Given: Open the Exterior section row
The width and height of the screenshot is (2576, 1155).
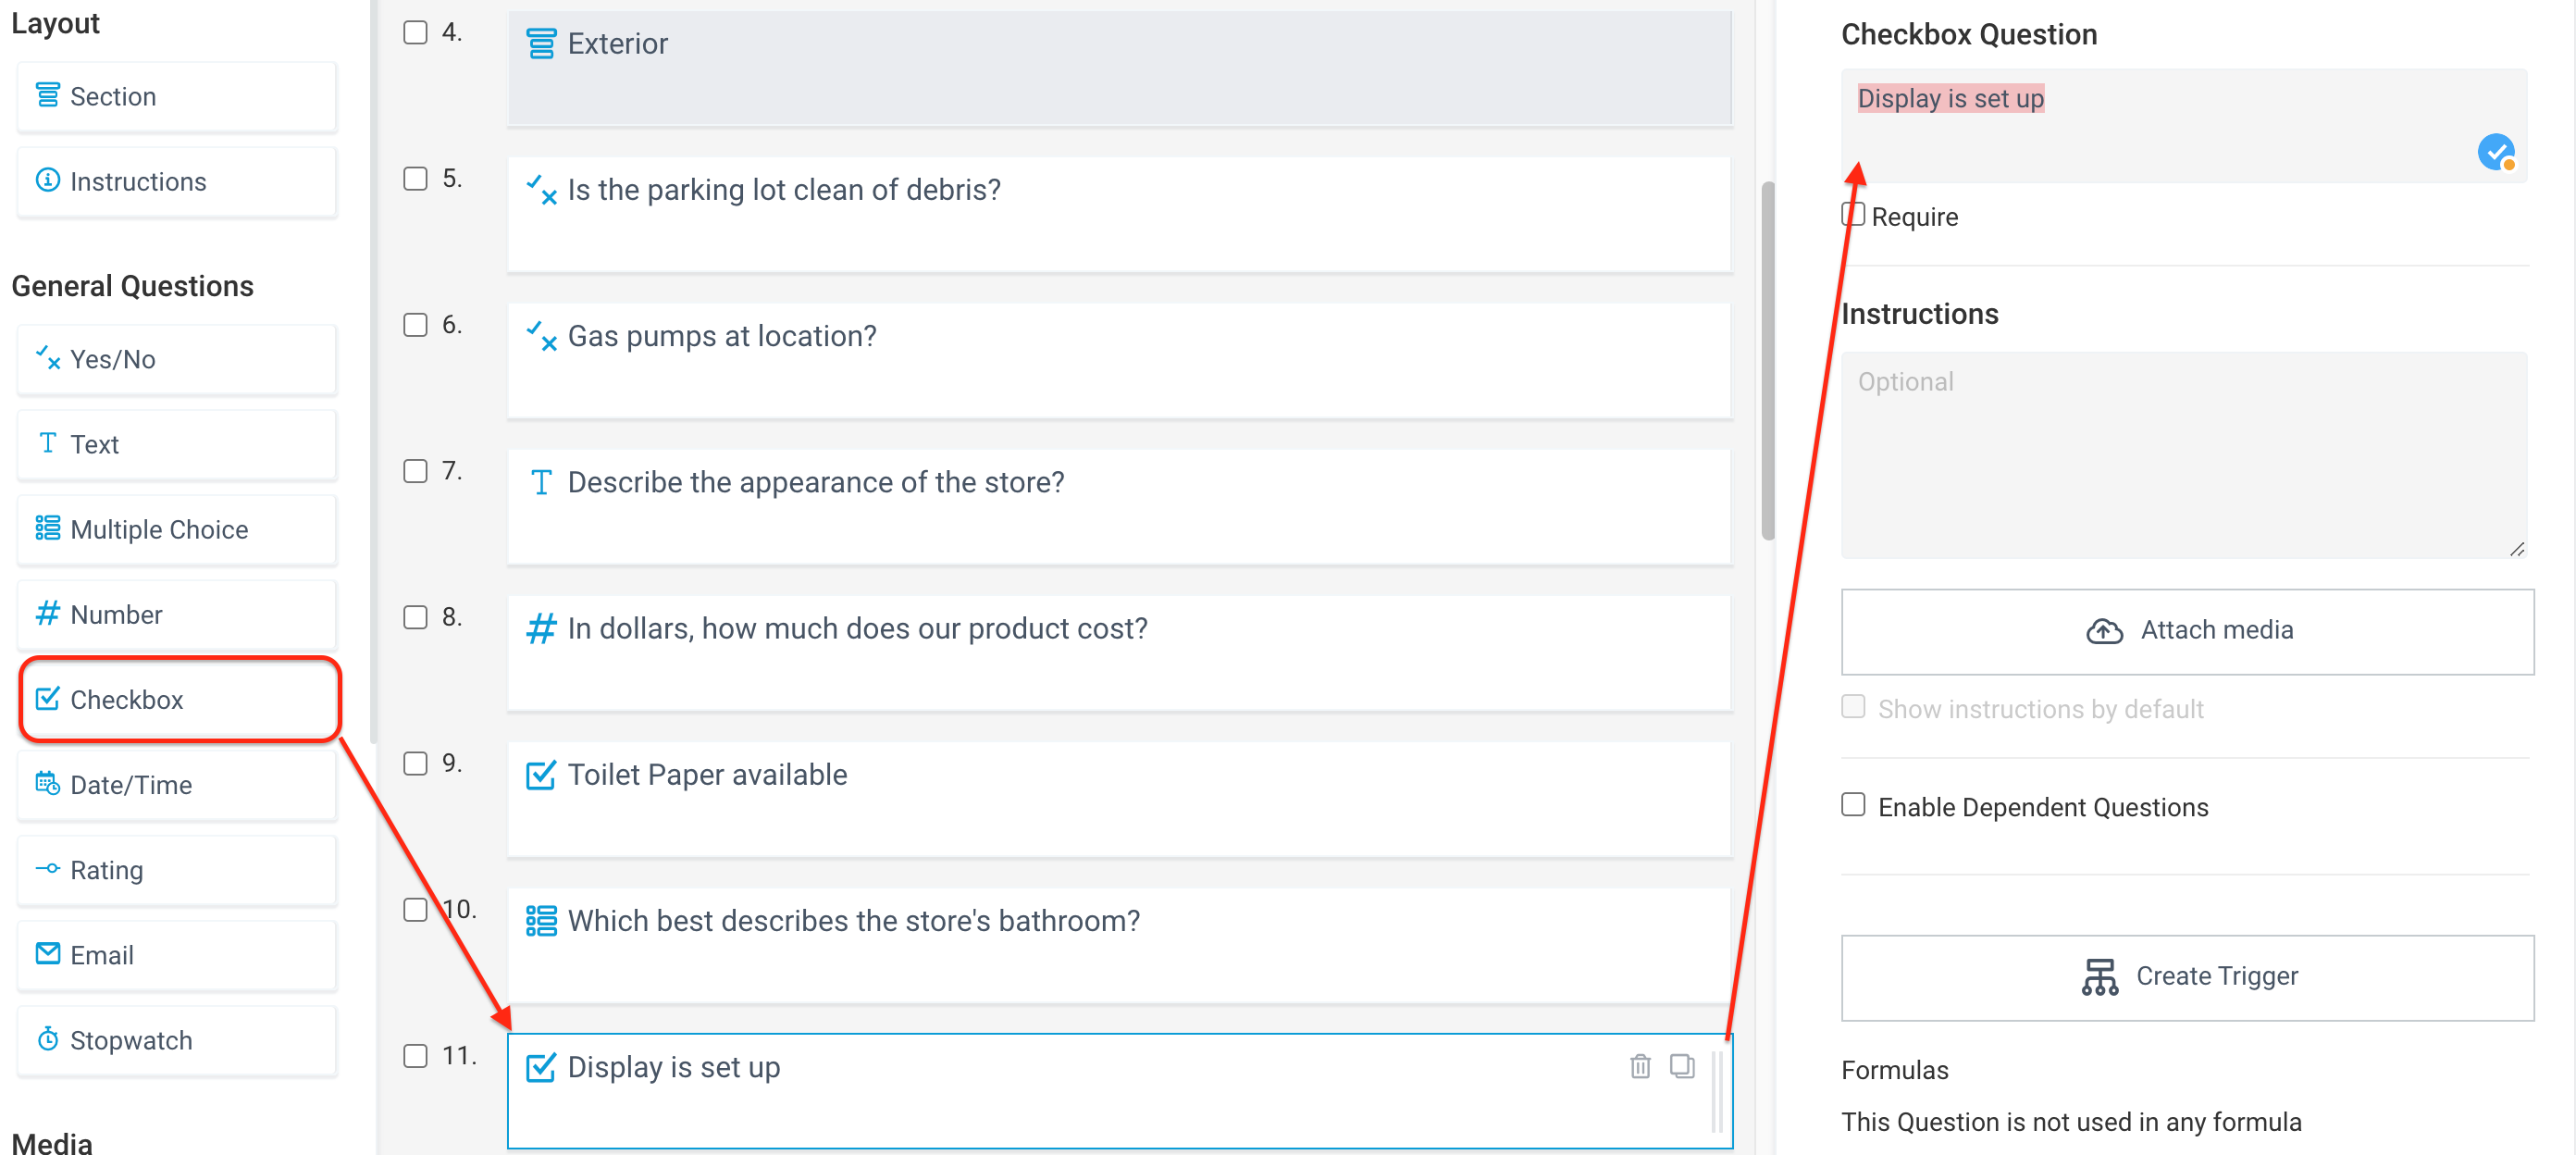Looking at the screenshot, I should click(1119, 68).
